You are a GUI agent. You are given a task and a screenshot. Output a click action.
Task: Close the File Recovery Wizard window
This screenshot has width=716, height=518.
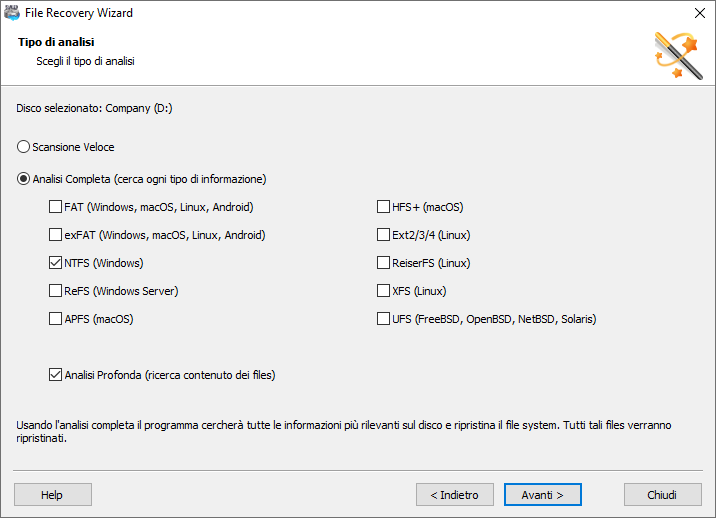(x=700, y=13)
